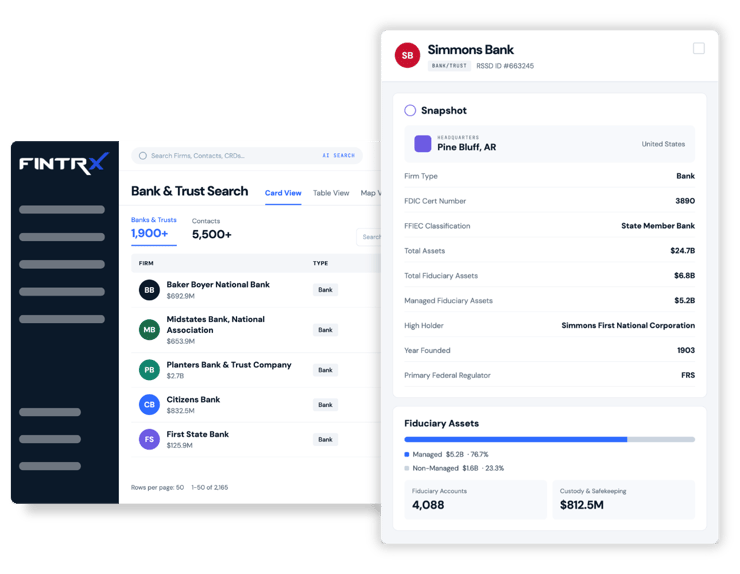Open Midstates Bank, National Association name

216,325
